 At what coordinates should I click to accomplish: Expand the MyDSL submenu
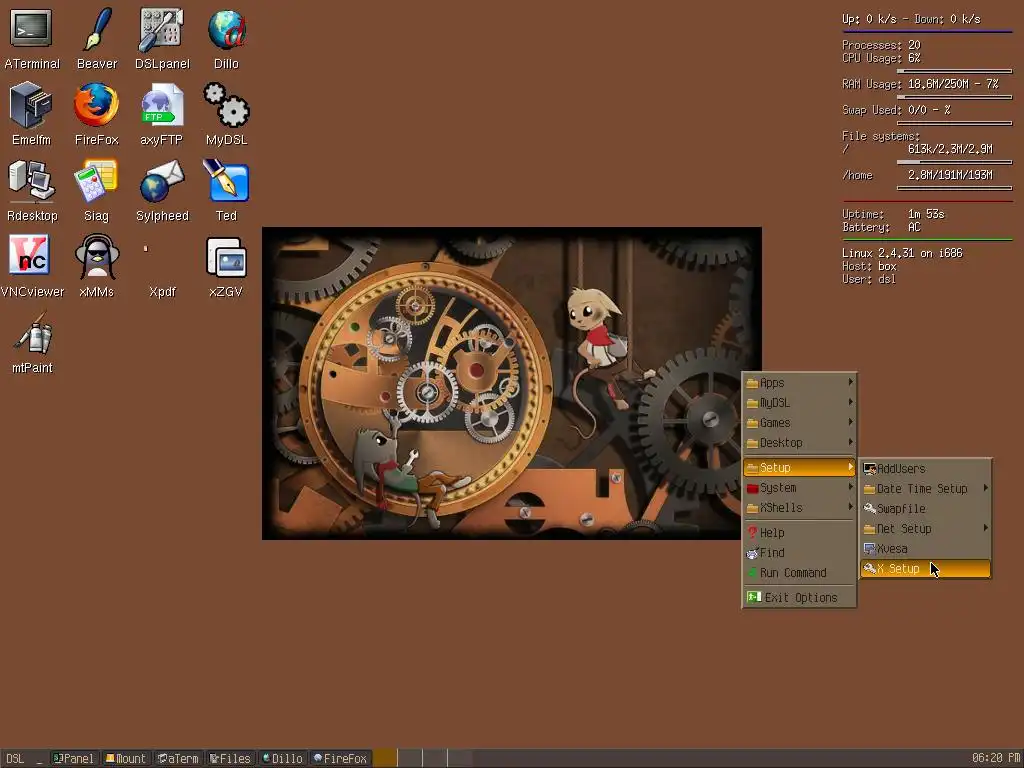tap(799, 403)
